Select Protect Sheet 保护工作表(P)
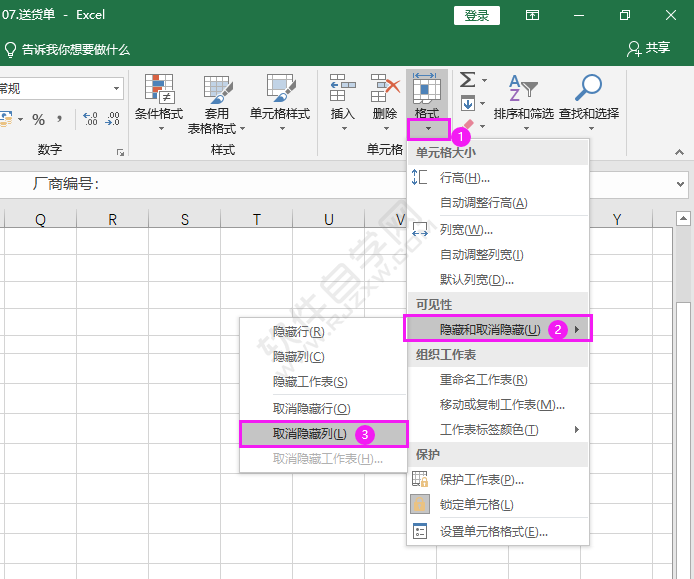This screenshot has height=579, width=694. click(498, 480)
